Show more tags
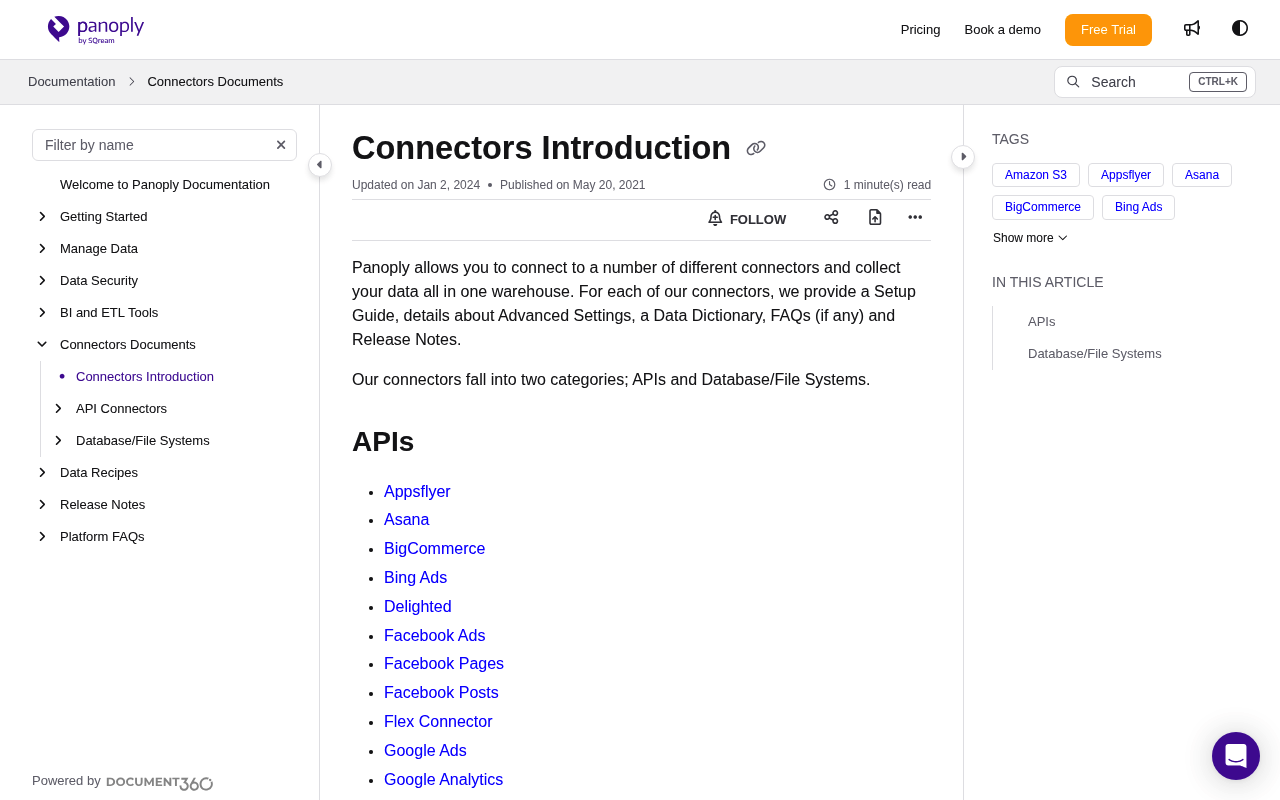This screenshot has height=800, width=1280. (x=1030, y=238)
